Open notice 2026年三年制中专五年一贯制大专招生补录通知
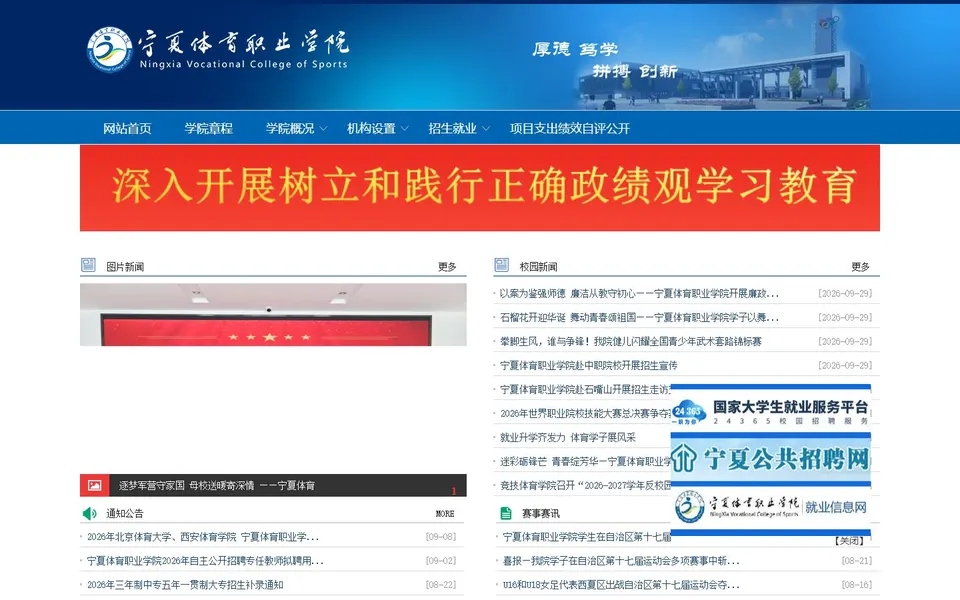This screenshot has height=600, width=960. pyautogui.click(x=185, y=585)
